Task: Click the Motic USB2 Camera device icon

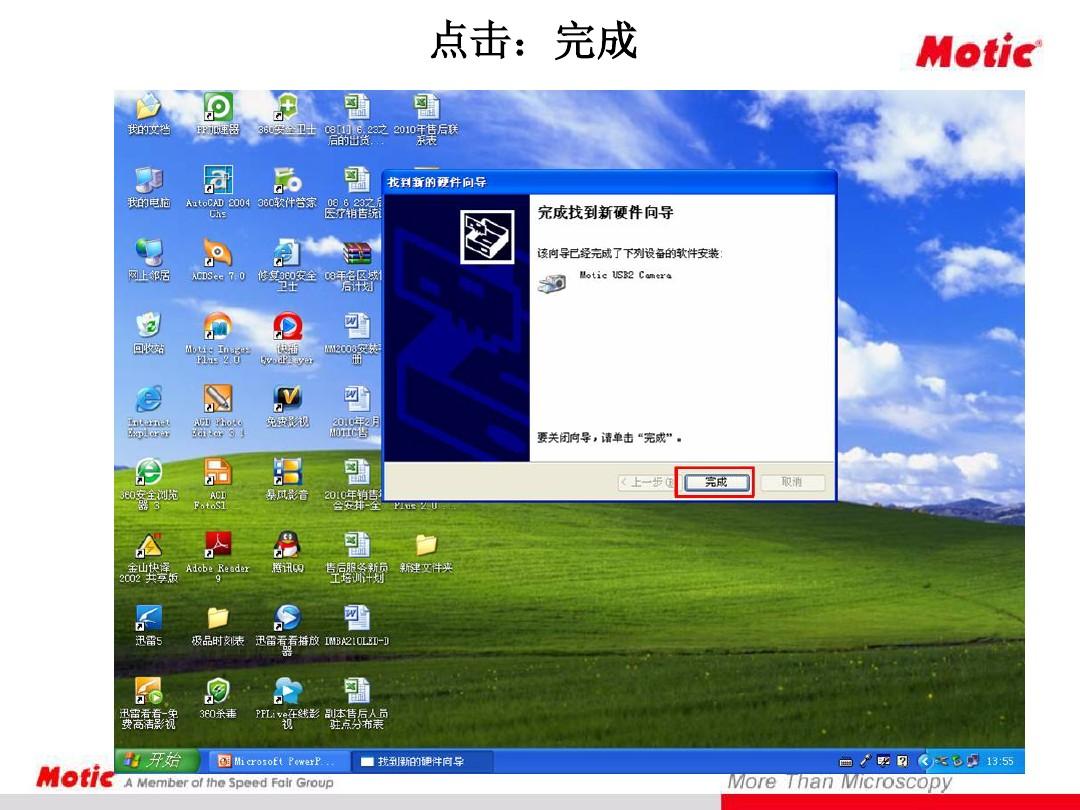Action: coord(551,283)
